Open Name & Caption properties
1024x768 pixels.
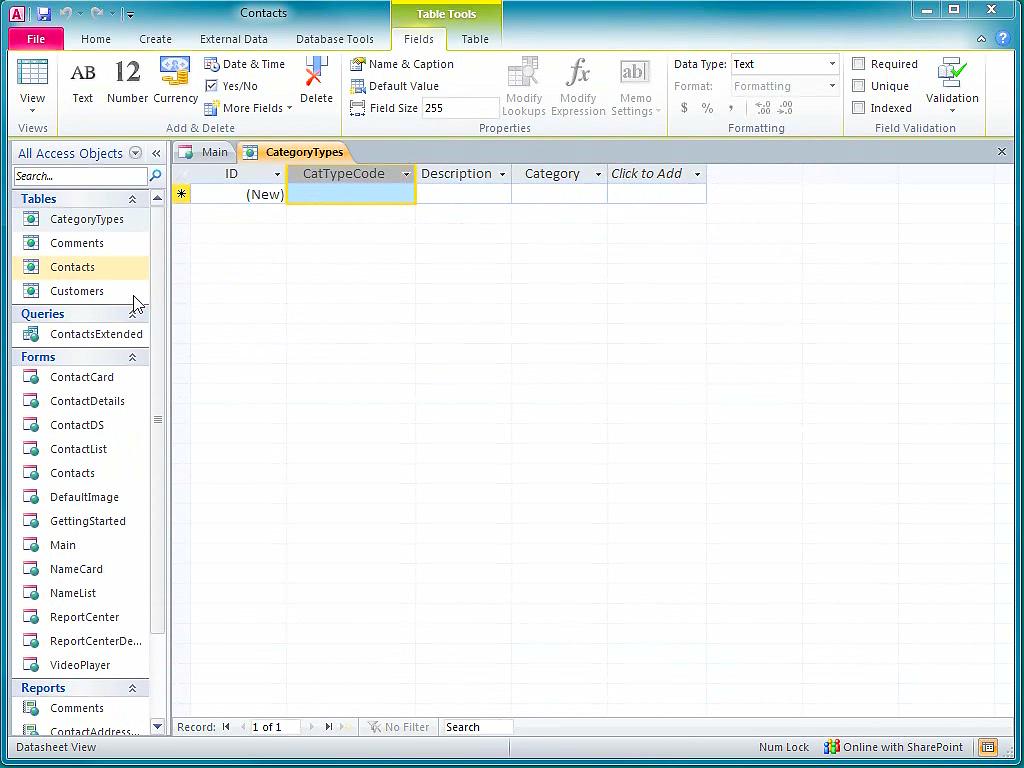[402, 64]
